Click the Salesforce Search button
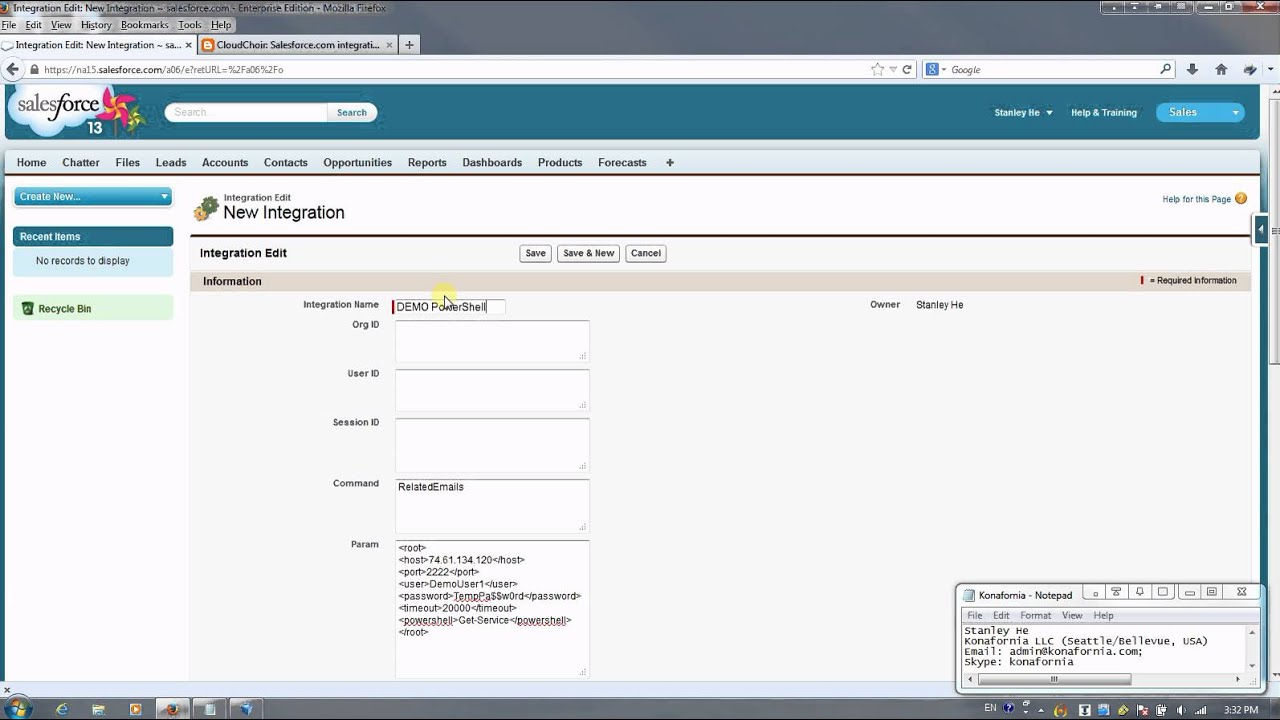This screenshot has width=1280, height=720. (352, 112)
